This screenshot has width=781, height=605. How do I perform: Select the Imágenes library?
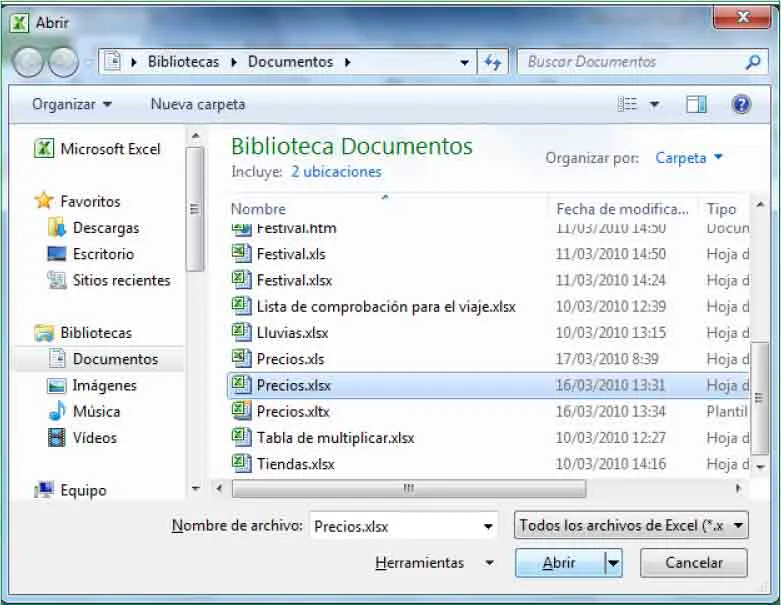tap(104, 385)
